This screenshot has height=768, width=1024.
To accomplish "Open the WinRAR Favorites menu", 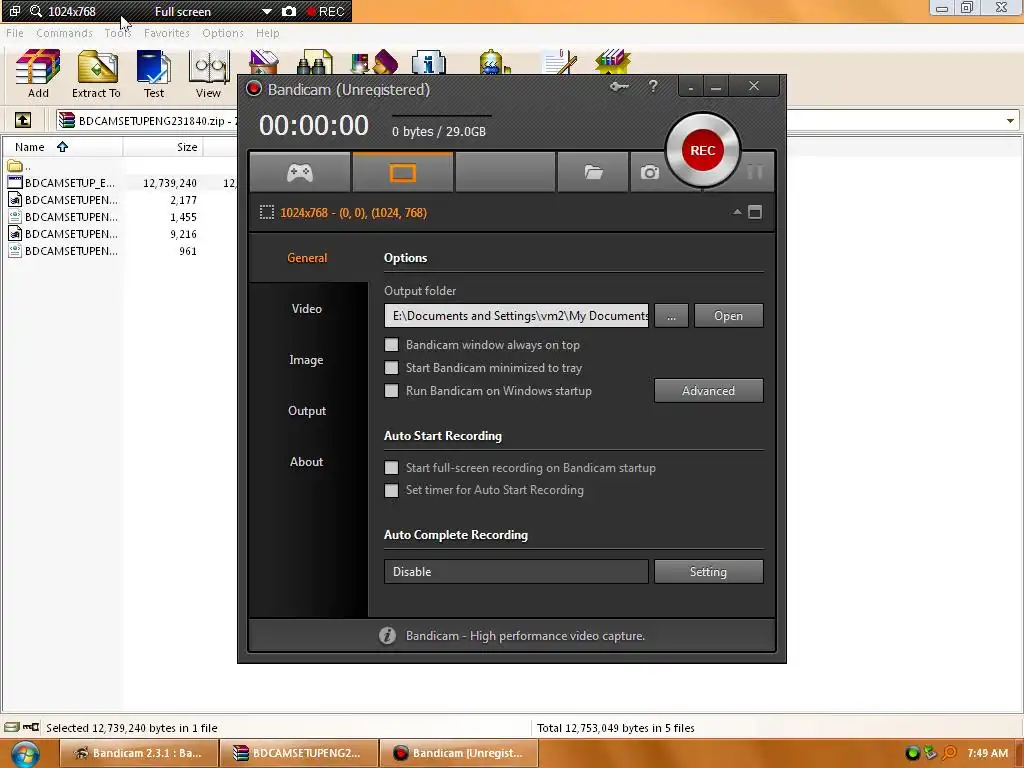I will pos(167,33).
